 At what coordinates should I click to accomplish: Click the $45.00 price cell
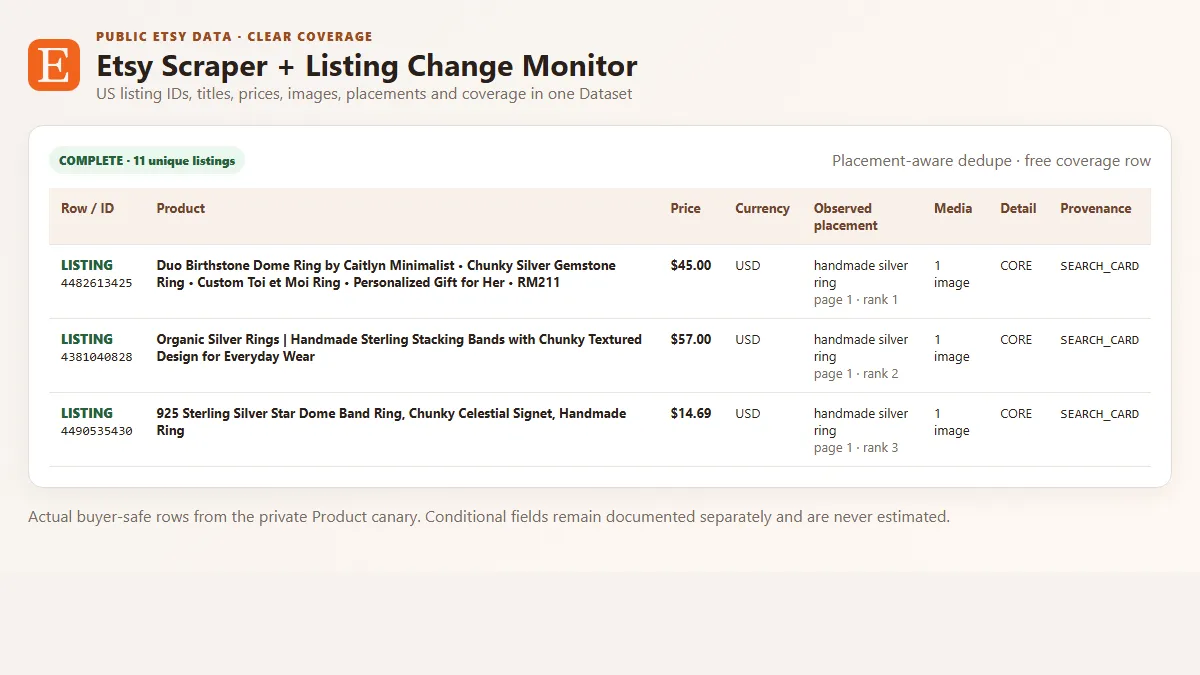point(691,266)
